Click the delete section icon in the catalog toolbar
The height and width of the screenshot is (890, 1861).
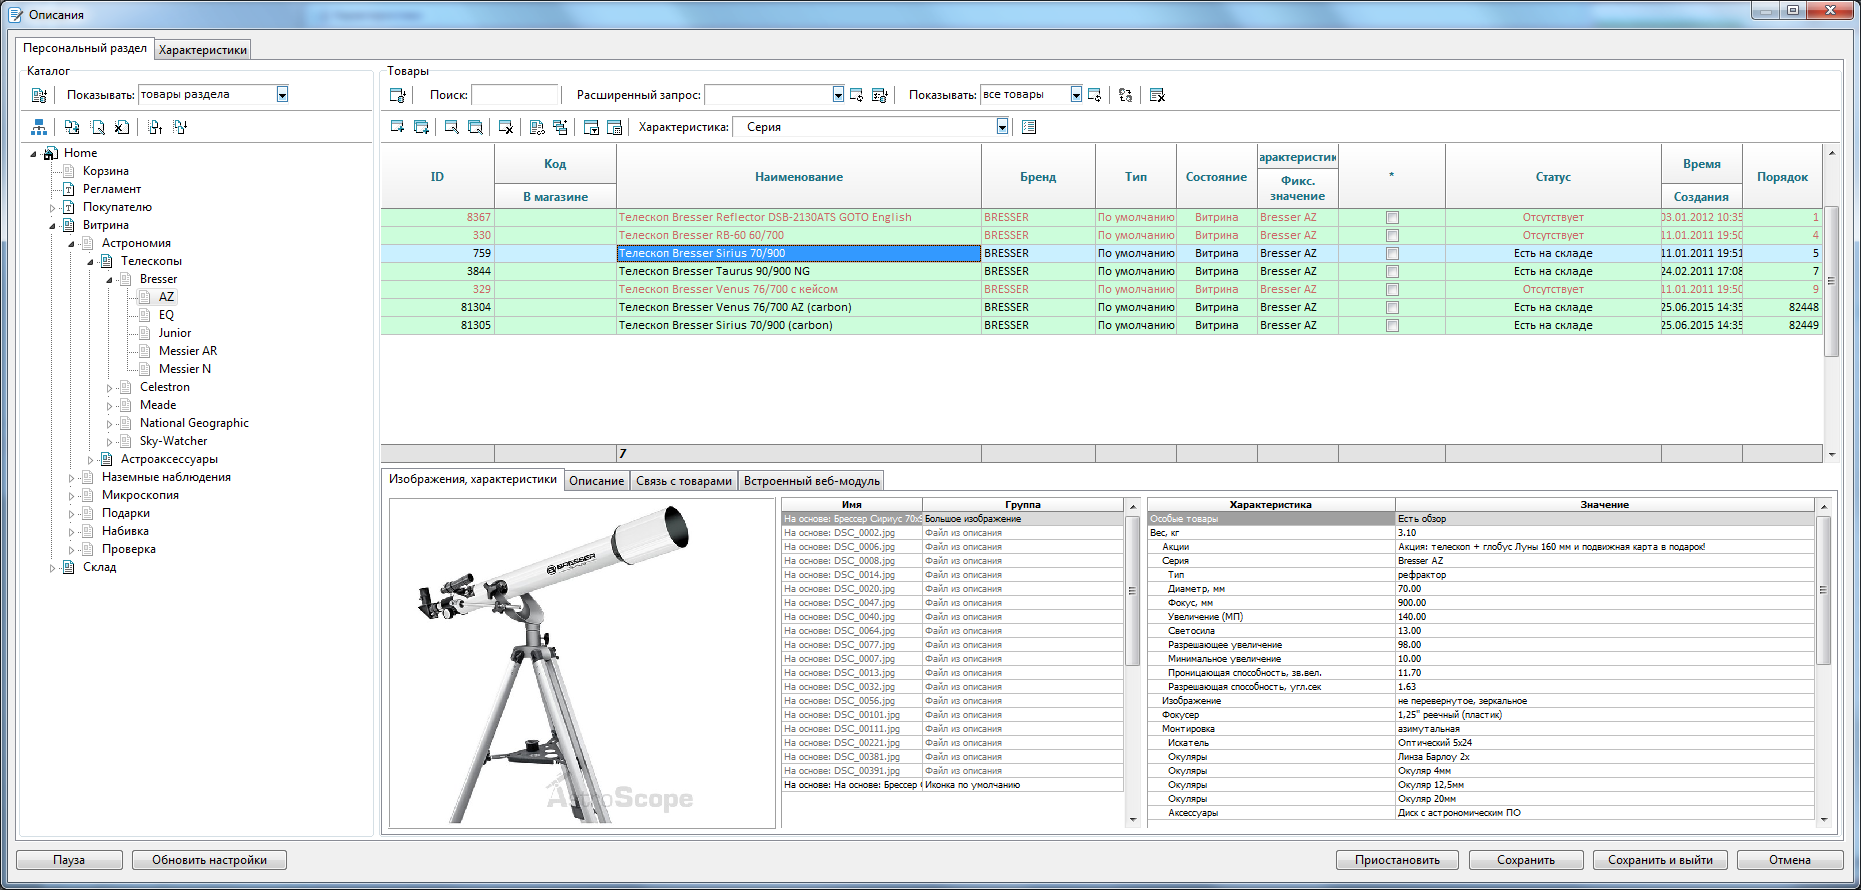[x=121, y=127]
